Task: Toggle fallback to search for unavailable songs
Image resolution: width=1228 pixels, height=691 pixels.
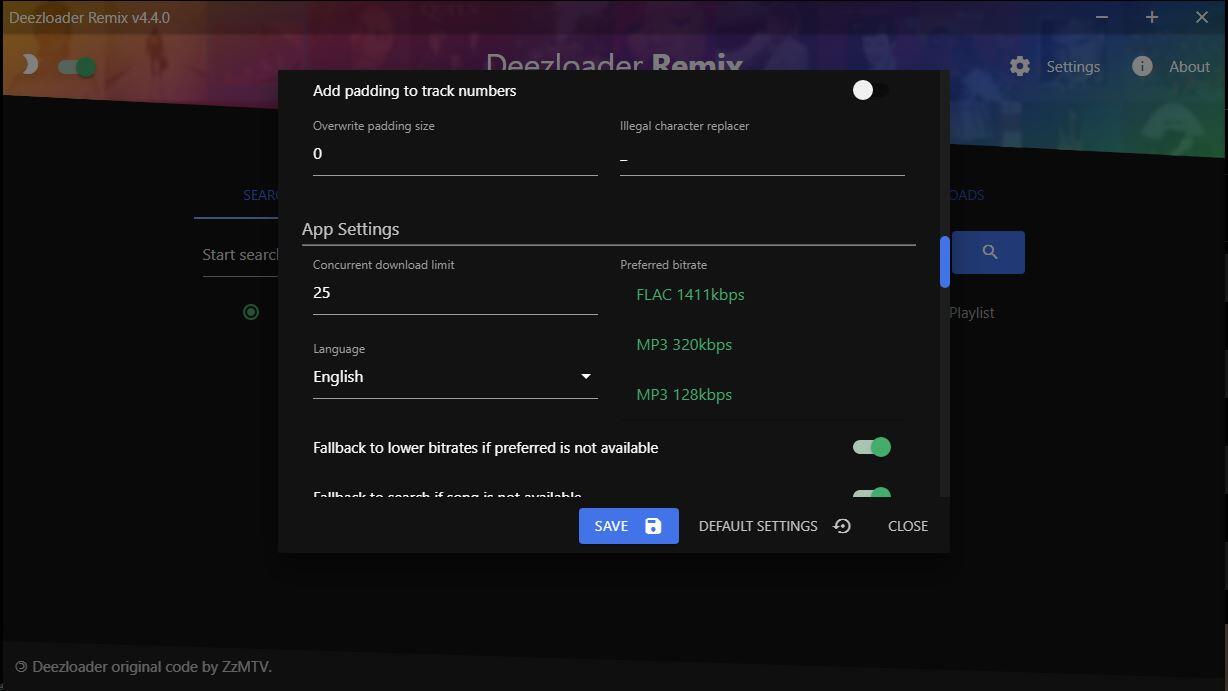Action: (871, 494)
